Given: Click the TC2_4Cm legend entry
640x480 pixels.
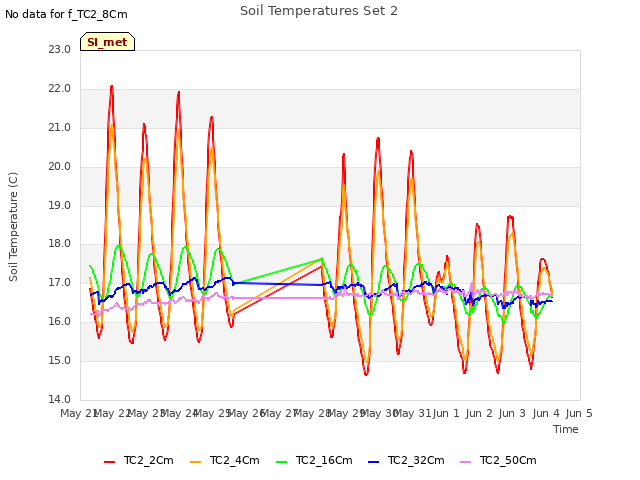Looking at the screenshot, I should click(224, 460).
